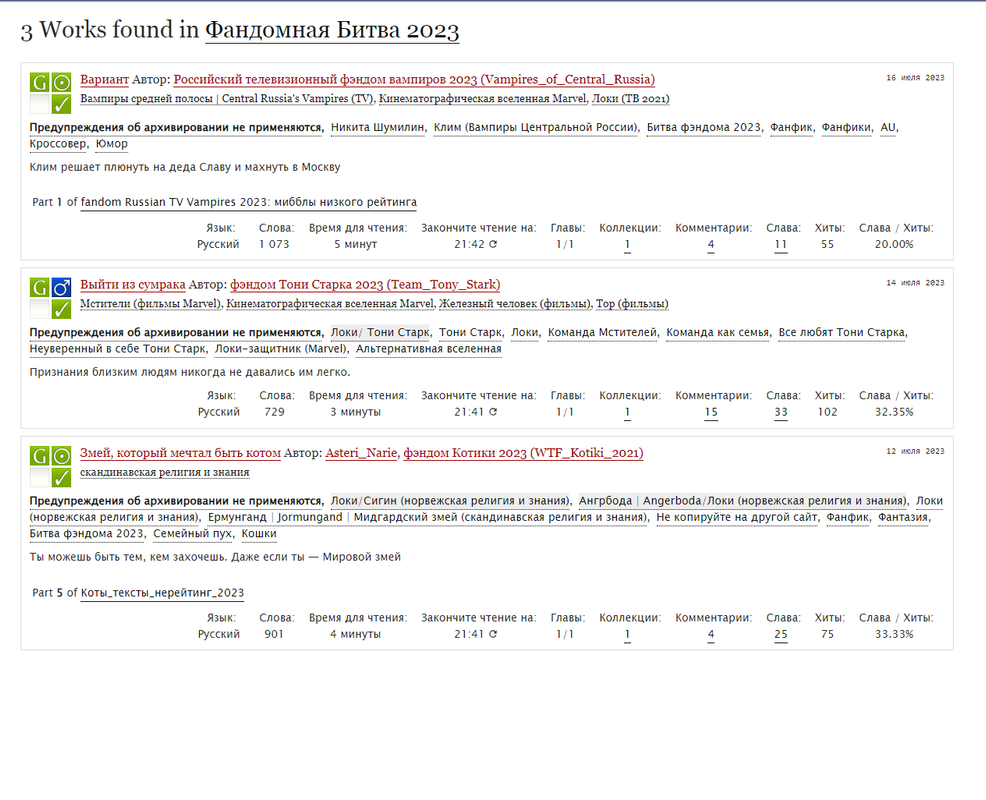Refresh finish time 21:42 on Вариант

tap(493, 244)
